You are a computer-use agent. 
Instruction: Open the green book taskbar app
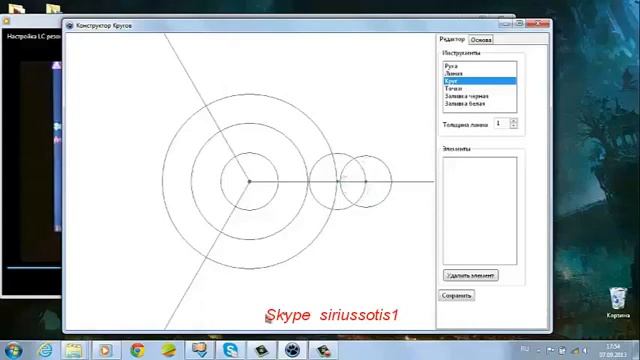pos(262,350)
